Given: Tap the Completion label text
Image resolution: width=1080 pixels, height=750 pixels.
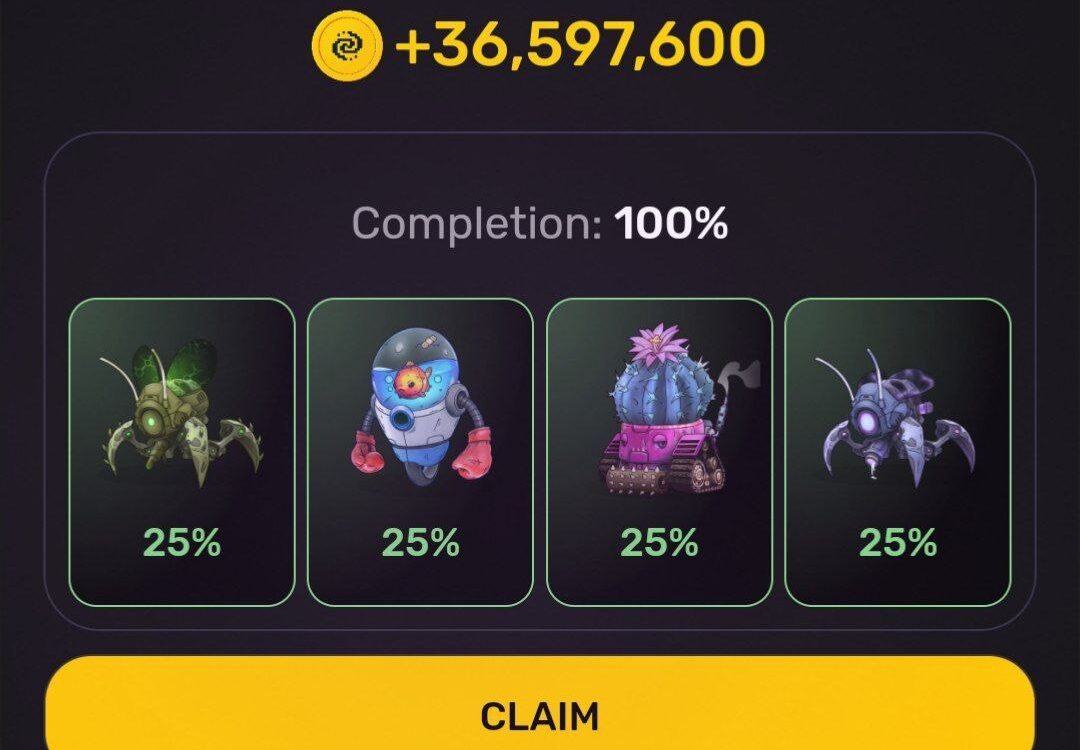Looking at the screenshot, I should pos(477,225).
